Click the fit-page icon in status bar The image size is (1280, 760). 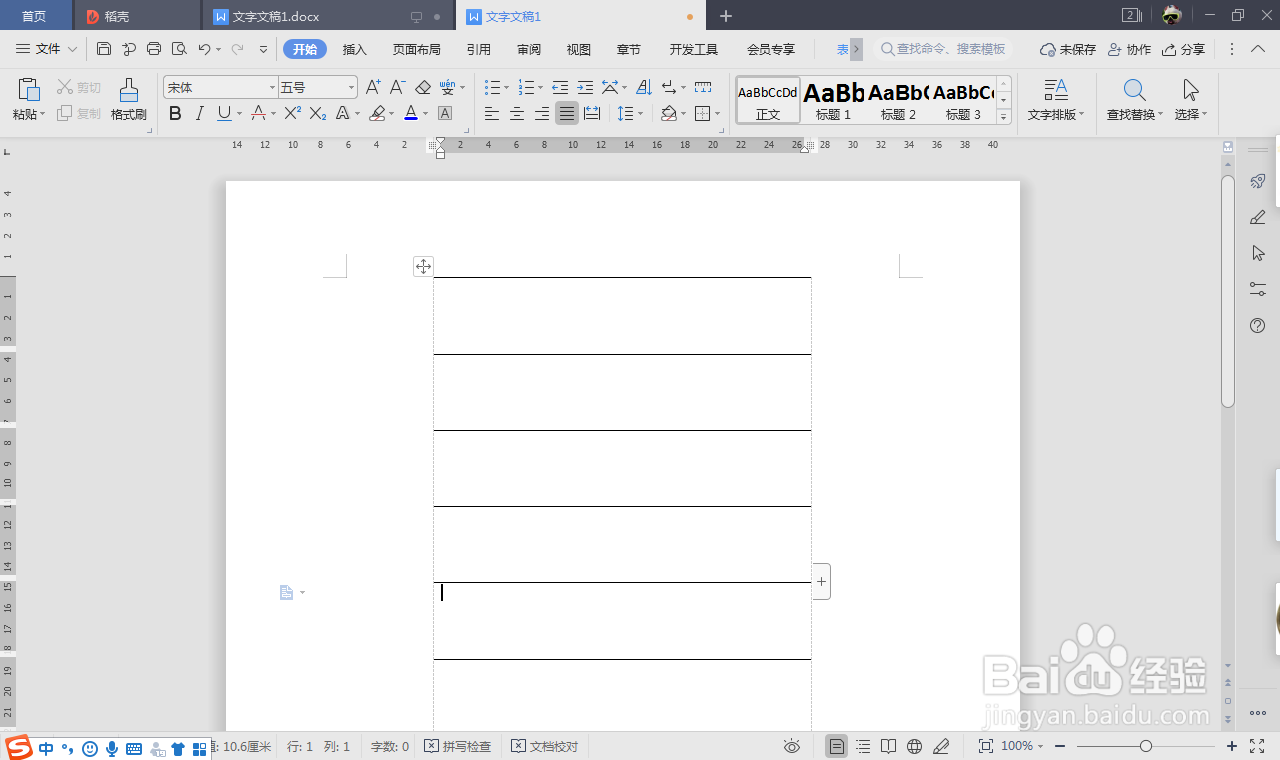click(985, 746)
